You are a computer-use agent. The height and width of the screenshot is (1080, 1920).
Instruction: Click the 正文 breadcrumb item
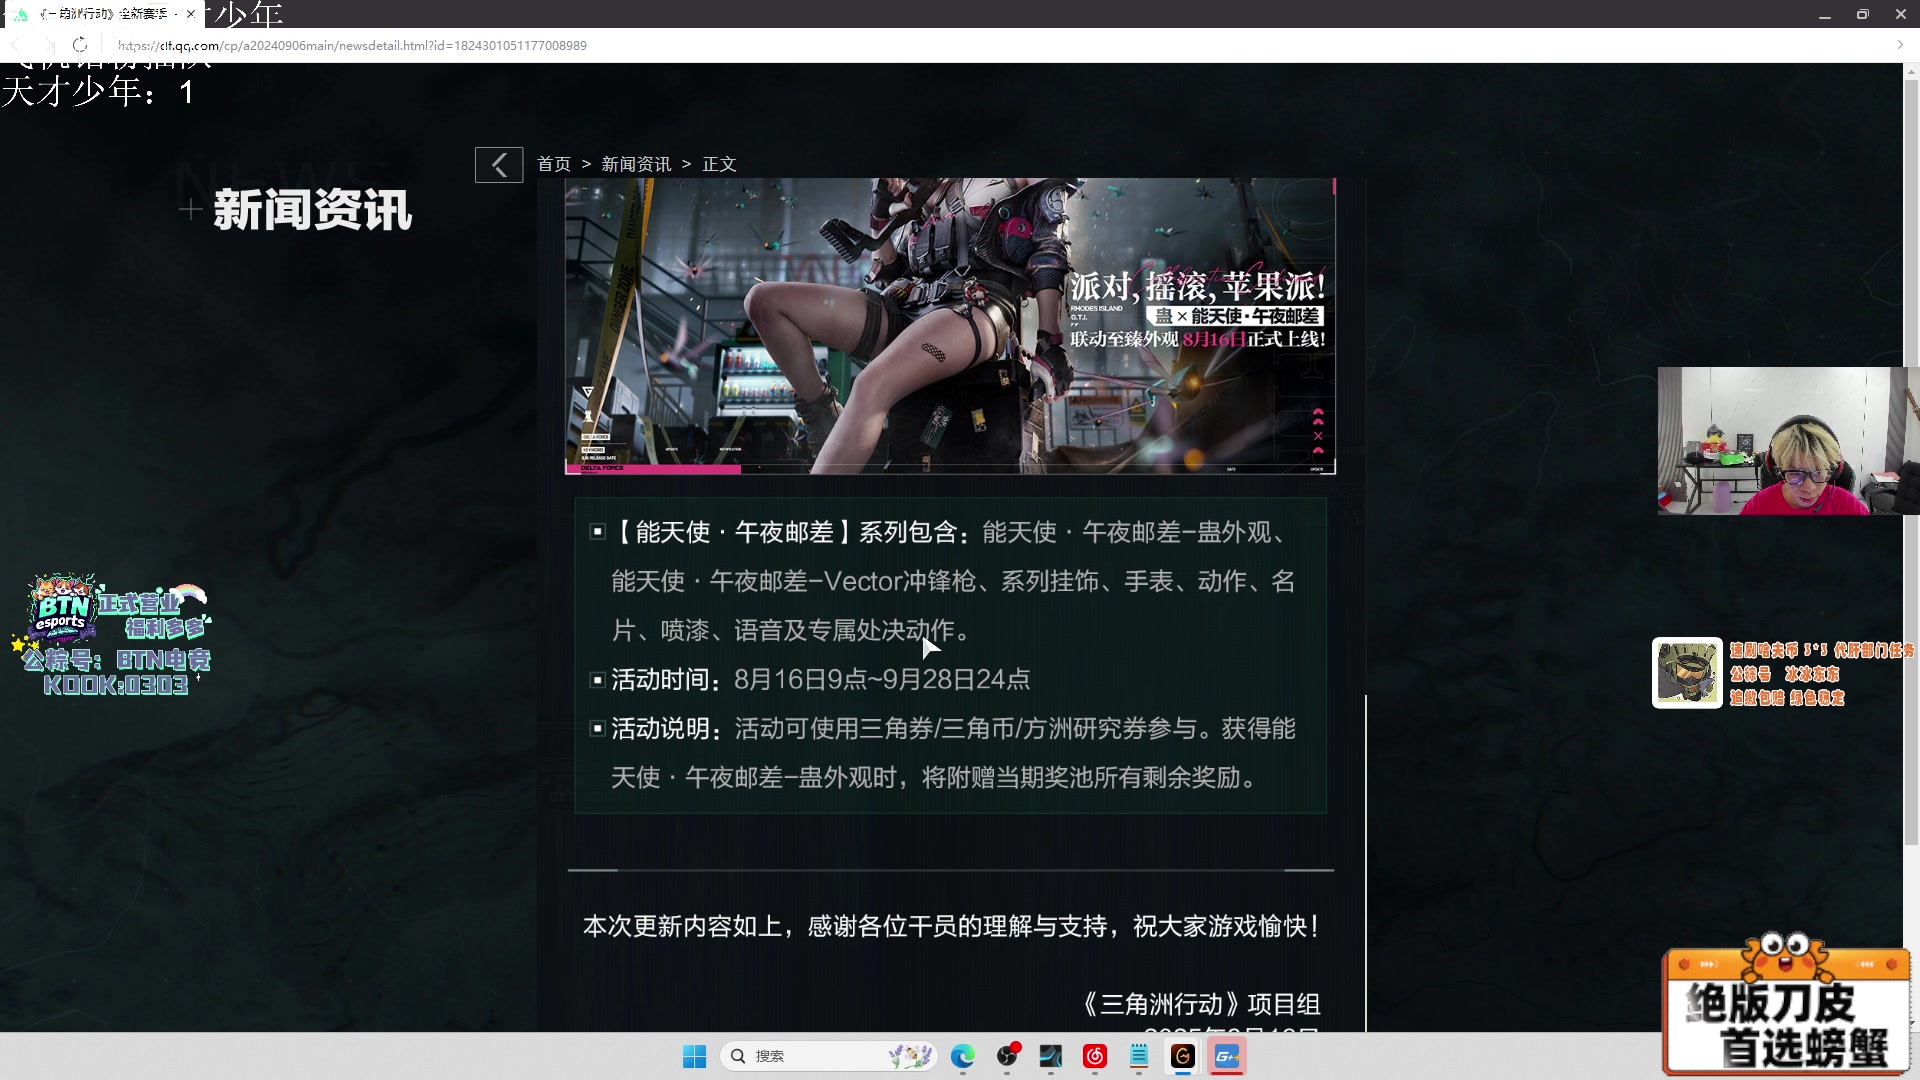pyautogui.click(x=719, y=164)
